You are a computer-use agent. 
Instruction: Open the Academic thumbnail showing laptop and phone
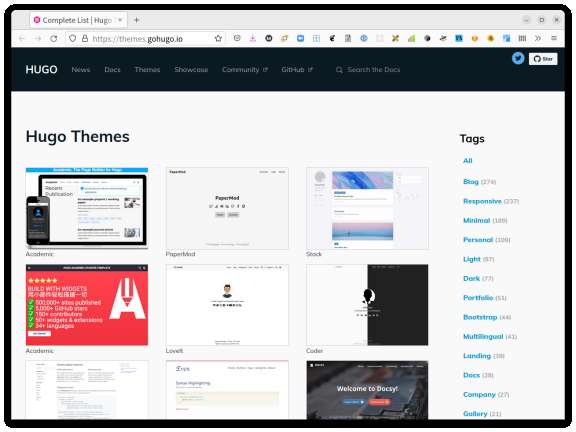coord(87,208)
